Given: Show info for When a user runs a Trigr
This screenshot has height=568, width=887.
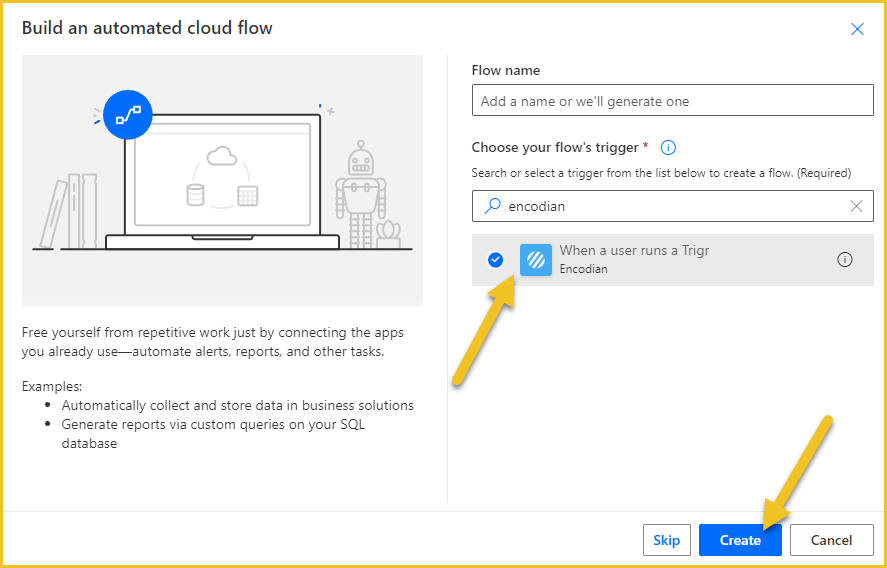Looking at the screenshot, I should pyautogui.click(x=844, y=260).
